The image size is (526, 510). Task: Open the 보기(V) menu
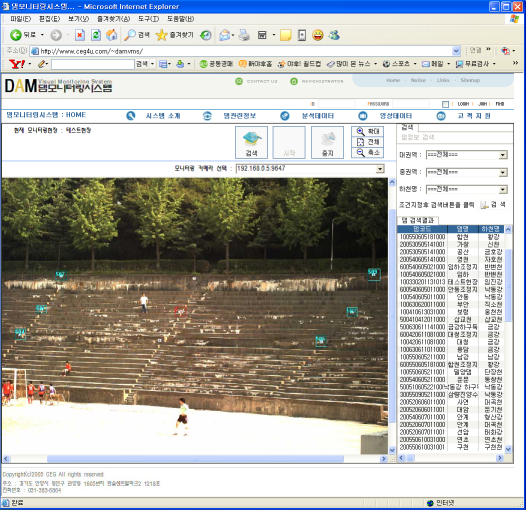click(x=78, y=19)
